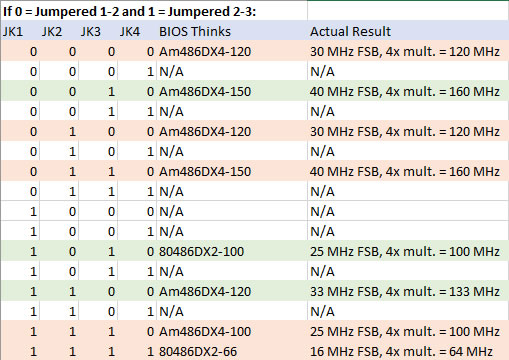Select the Am486DX4-100 cell
The height and width of the screenshot is (360, 509).
click(x=232, y=331)
